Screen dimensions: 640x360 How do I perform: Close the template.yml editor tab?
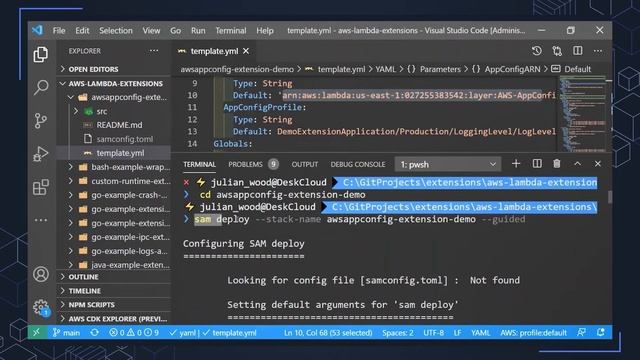[x=246, y=51]
